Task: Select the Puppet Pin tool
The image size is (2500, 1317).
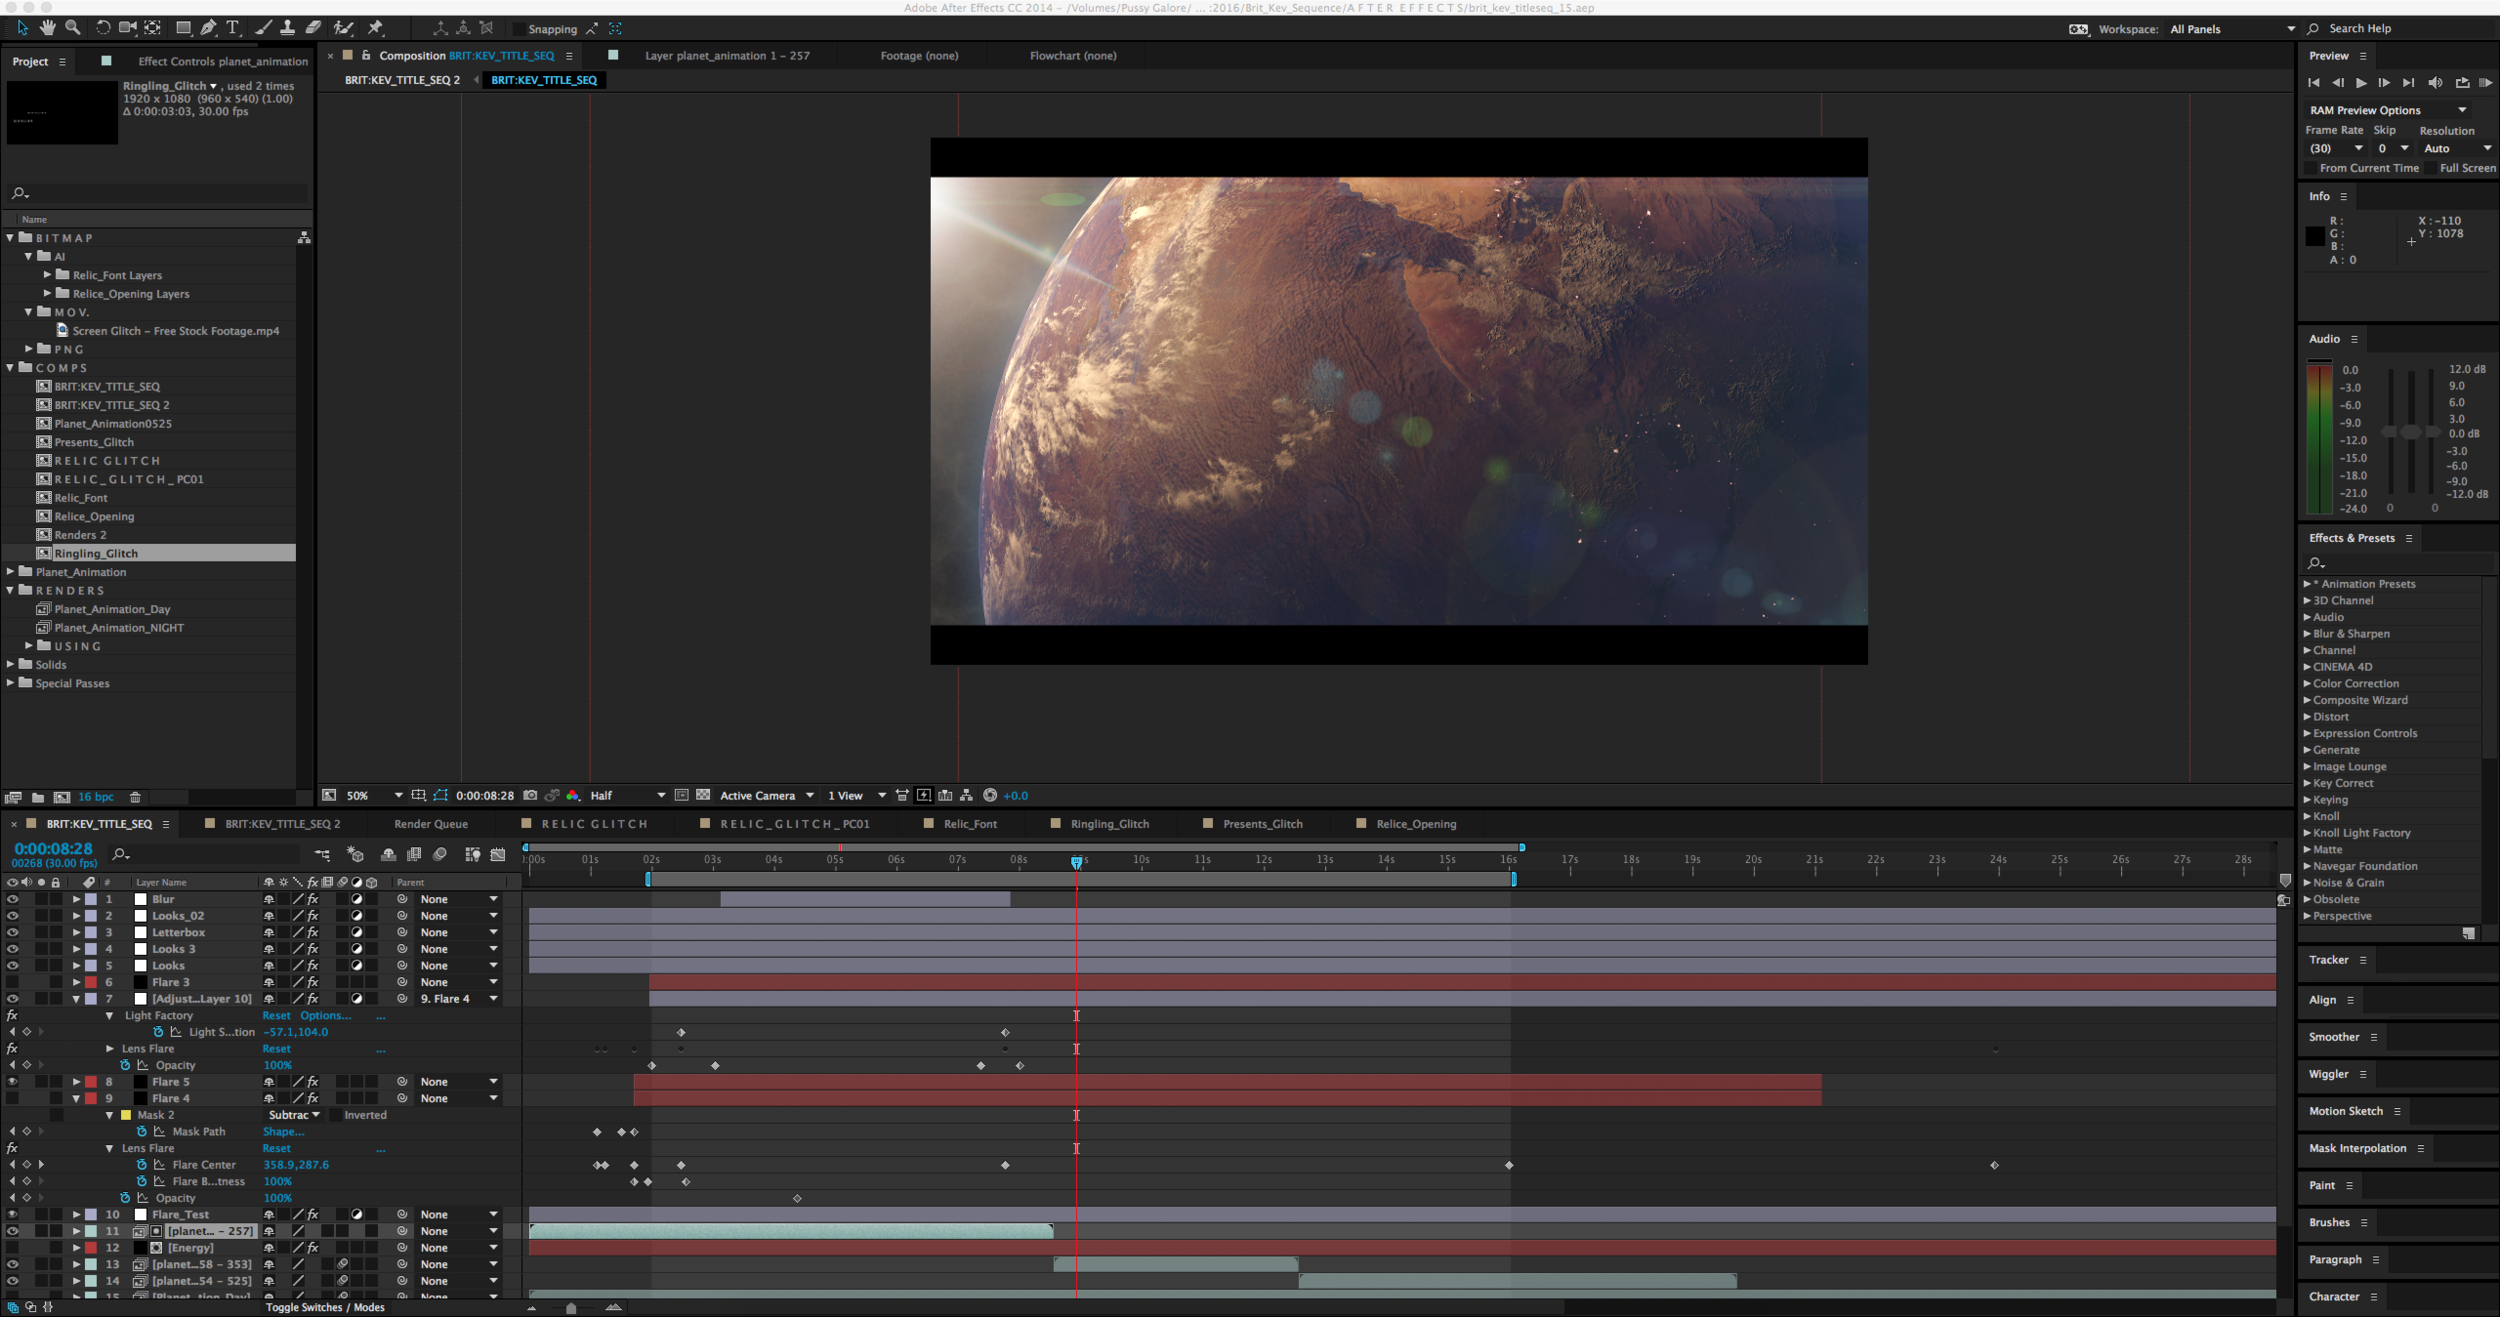Action: [x=376, y=28]
